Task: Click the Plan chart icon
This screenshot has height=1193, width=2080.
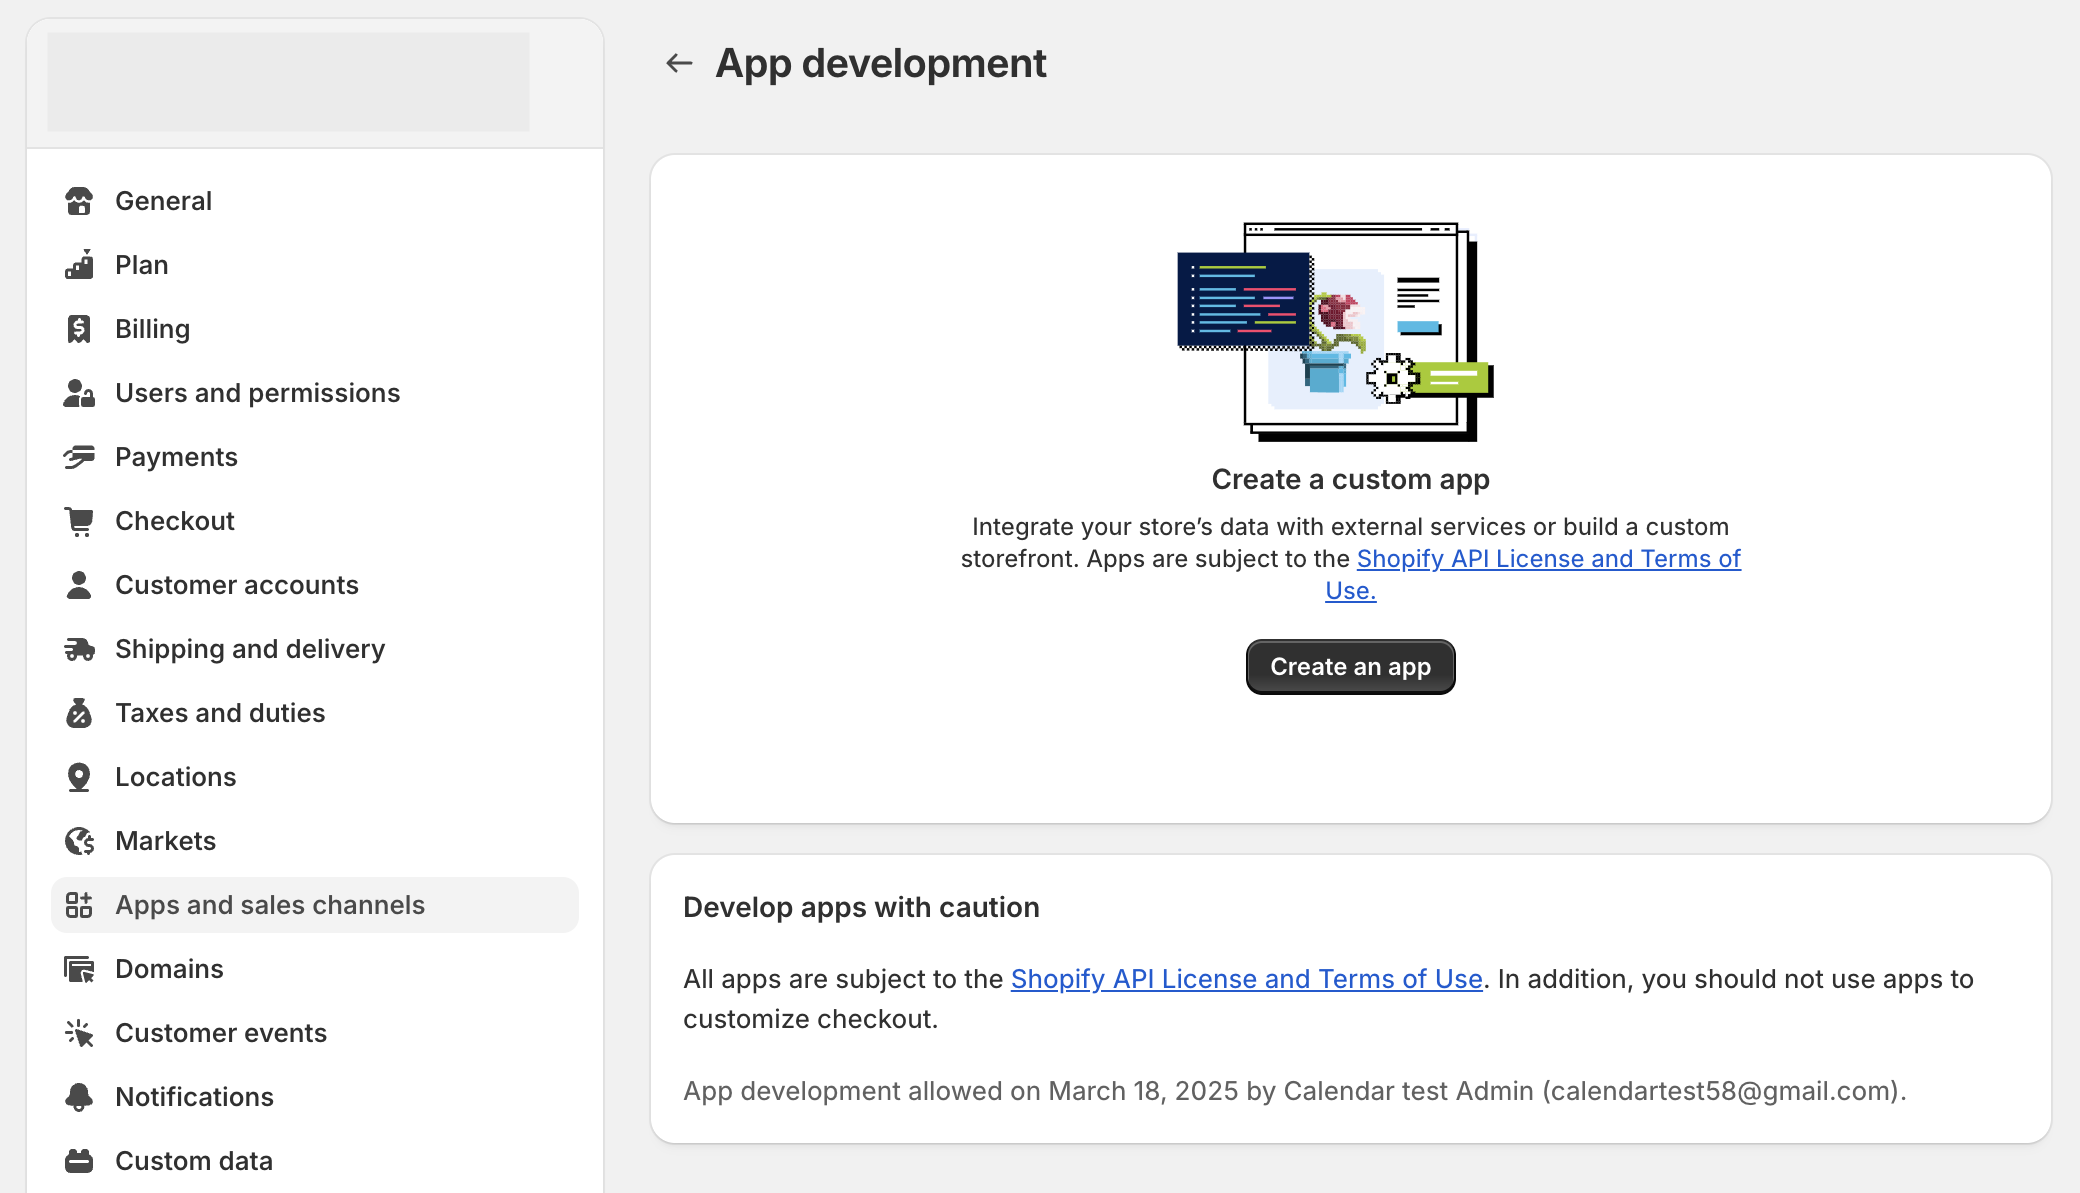Action: click(x=79, y=265)
